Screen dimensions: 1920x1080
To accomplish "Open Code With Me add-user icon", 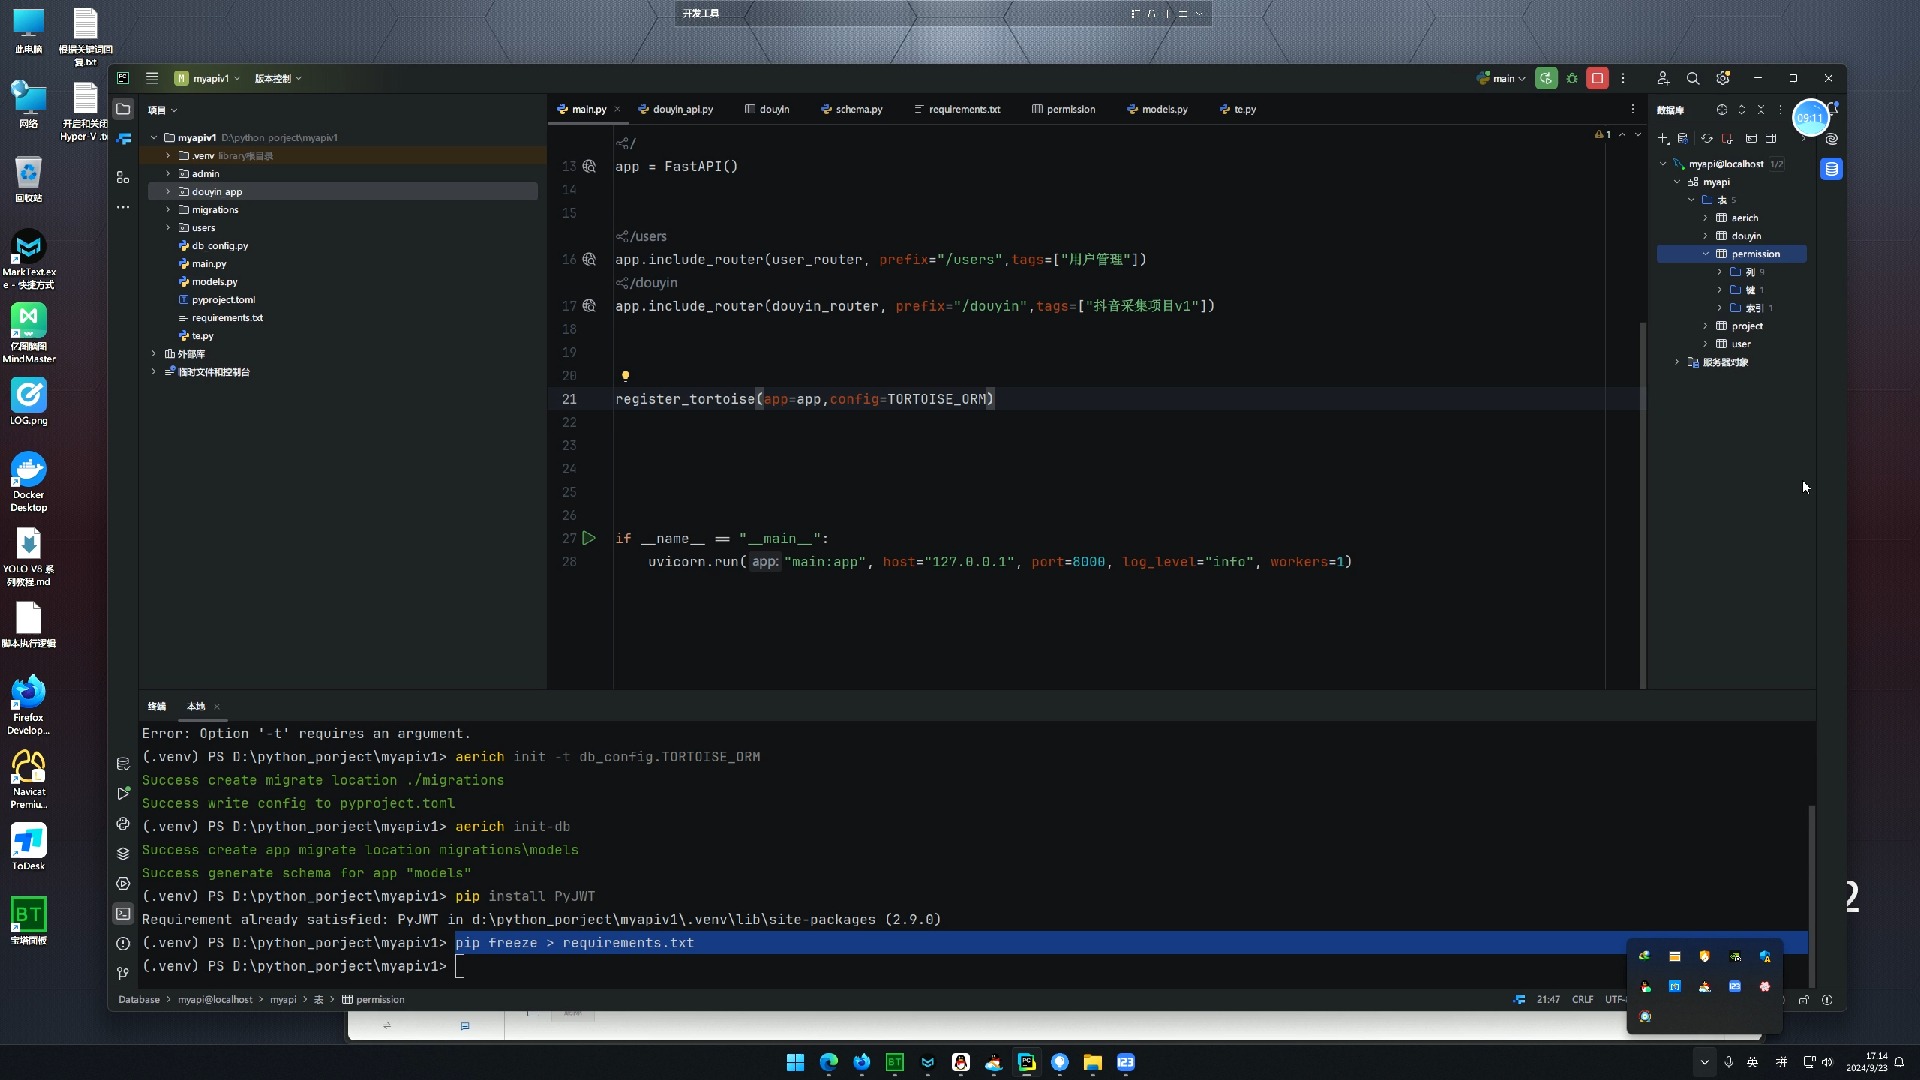I will pos(1663,78).
